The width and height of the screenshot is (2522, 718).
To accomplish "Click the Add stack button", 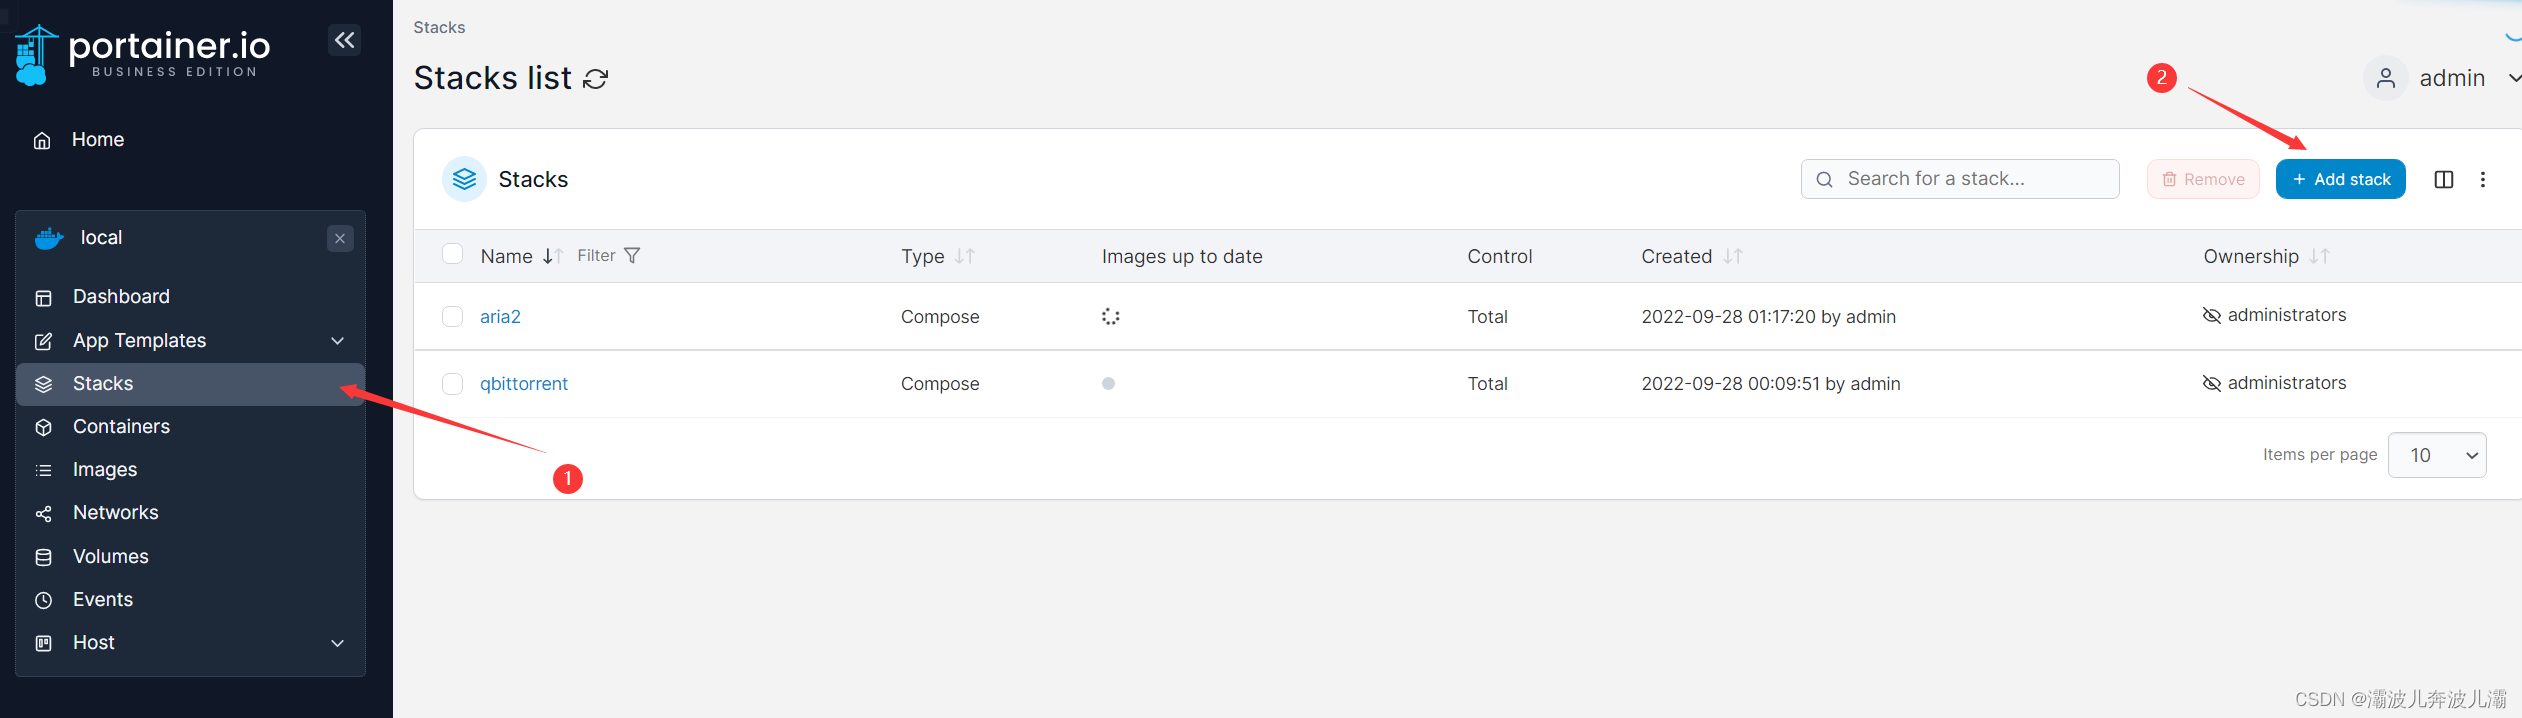I will 2340,180.
